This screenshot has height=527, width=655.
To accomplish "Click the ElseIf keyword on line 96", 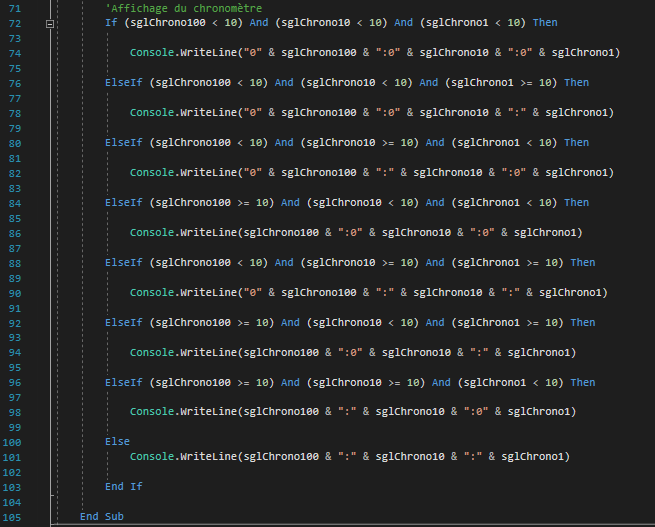I will (124, 383).
